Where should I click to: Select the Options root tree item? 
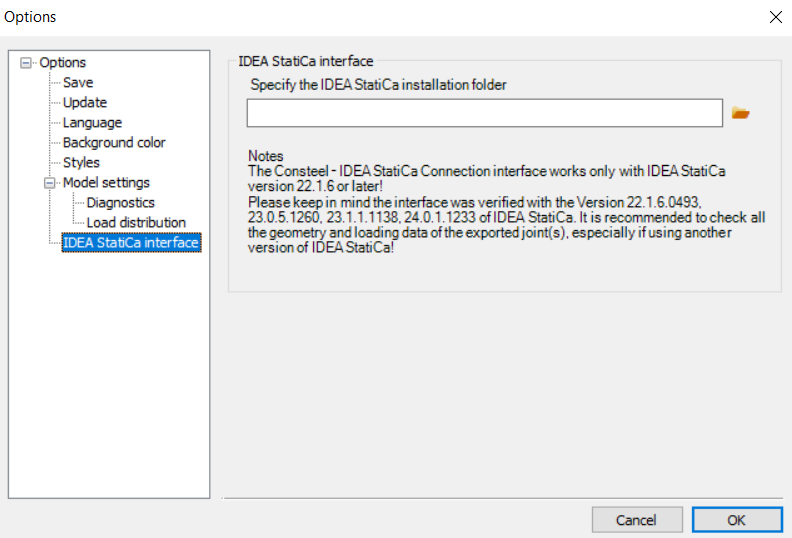click(x=63, y=63)
